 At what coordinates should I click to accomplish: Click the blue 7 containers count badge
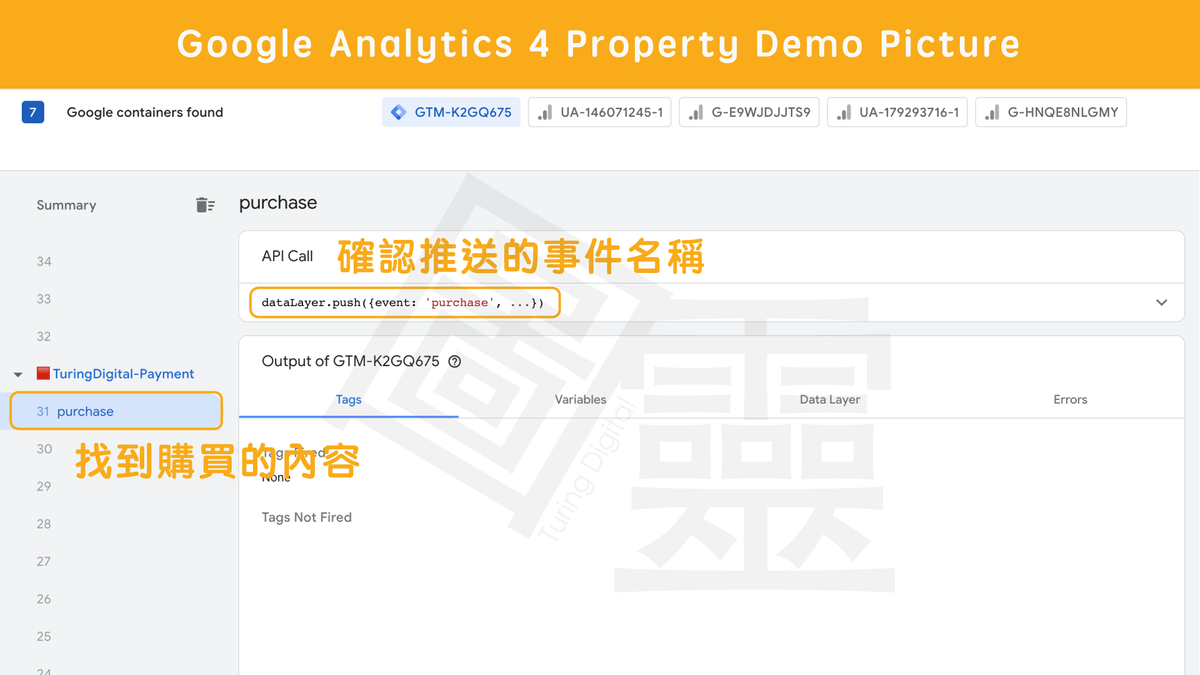(x=33, y=112)
